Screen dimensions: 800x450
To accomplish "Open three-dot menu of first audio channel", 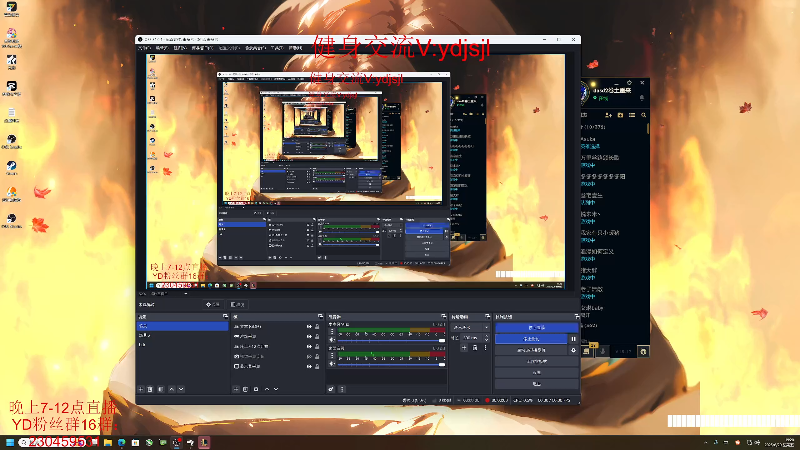I will (x=332, y=332).
